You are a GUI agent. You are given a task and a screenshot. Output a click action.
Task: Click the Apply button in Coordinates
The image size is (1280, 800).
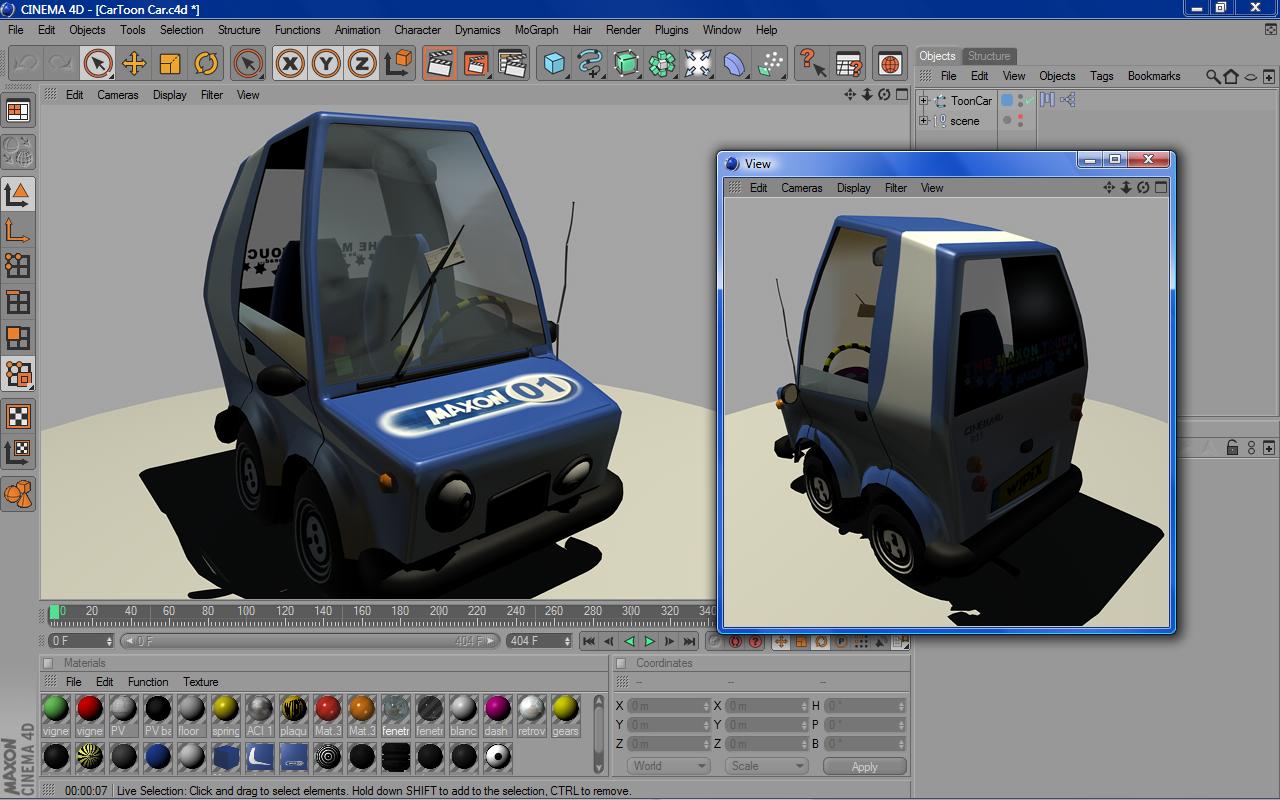(x=865, y=766)
